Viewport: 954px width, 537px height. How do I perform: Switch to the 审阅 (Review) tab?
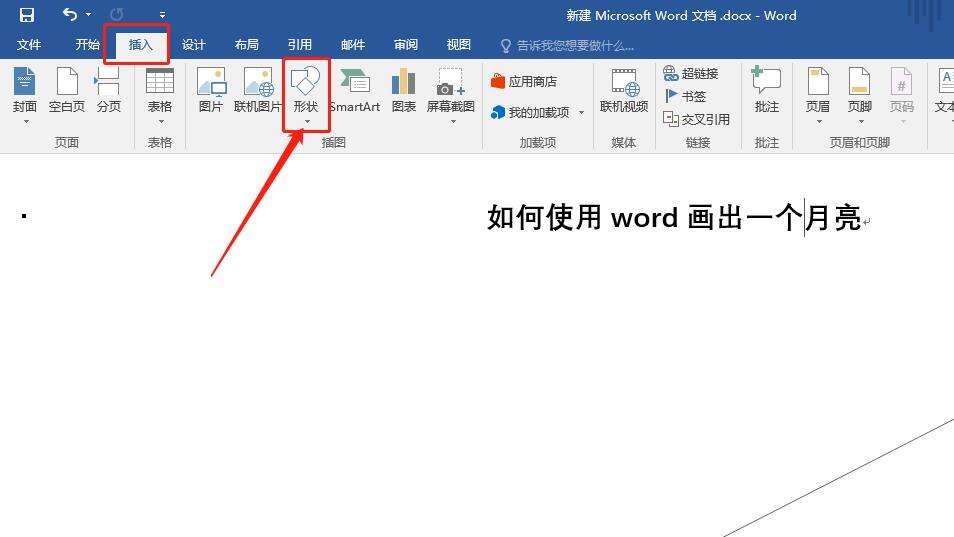406,44
